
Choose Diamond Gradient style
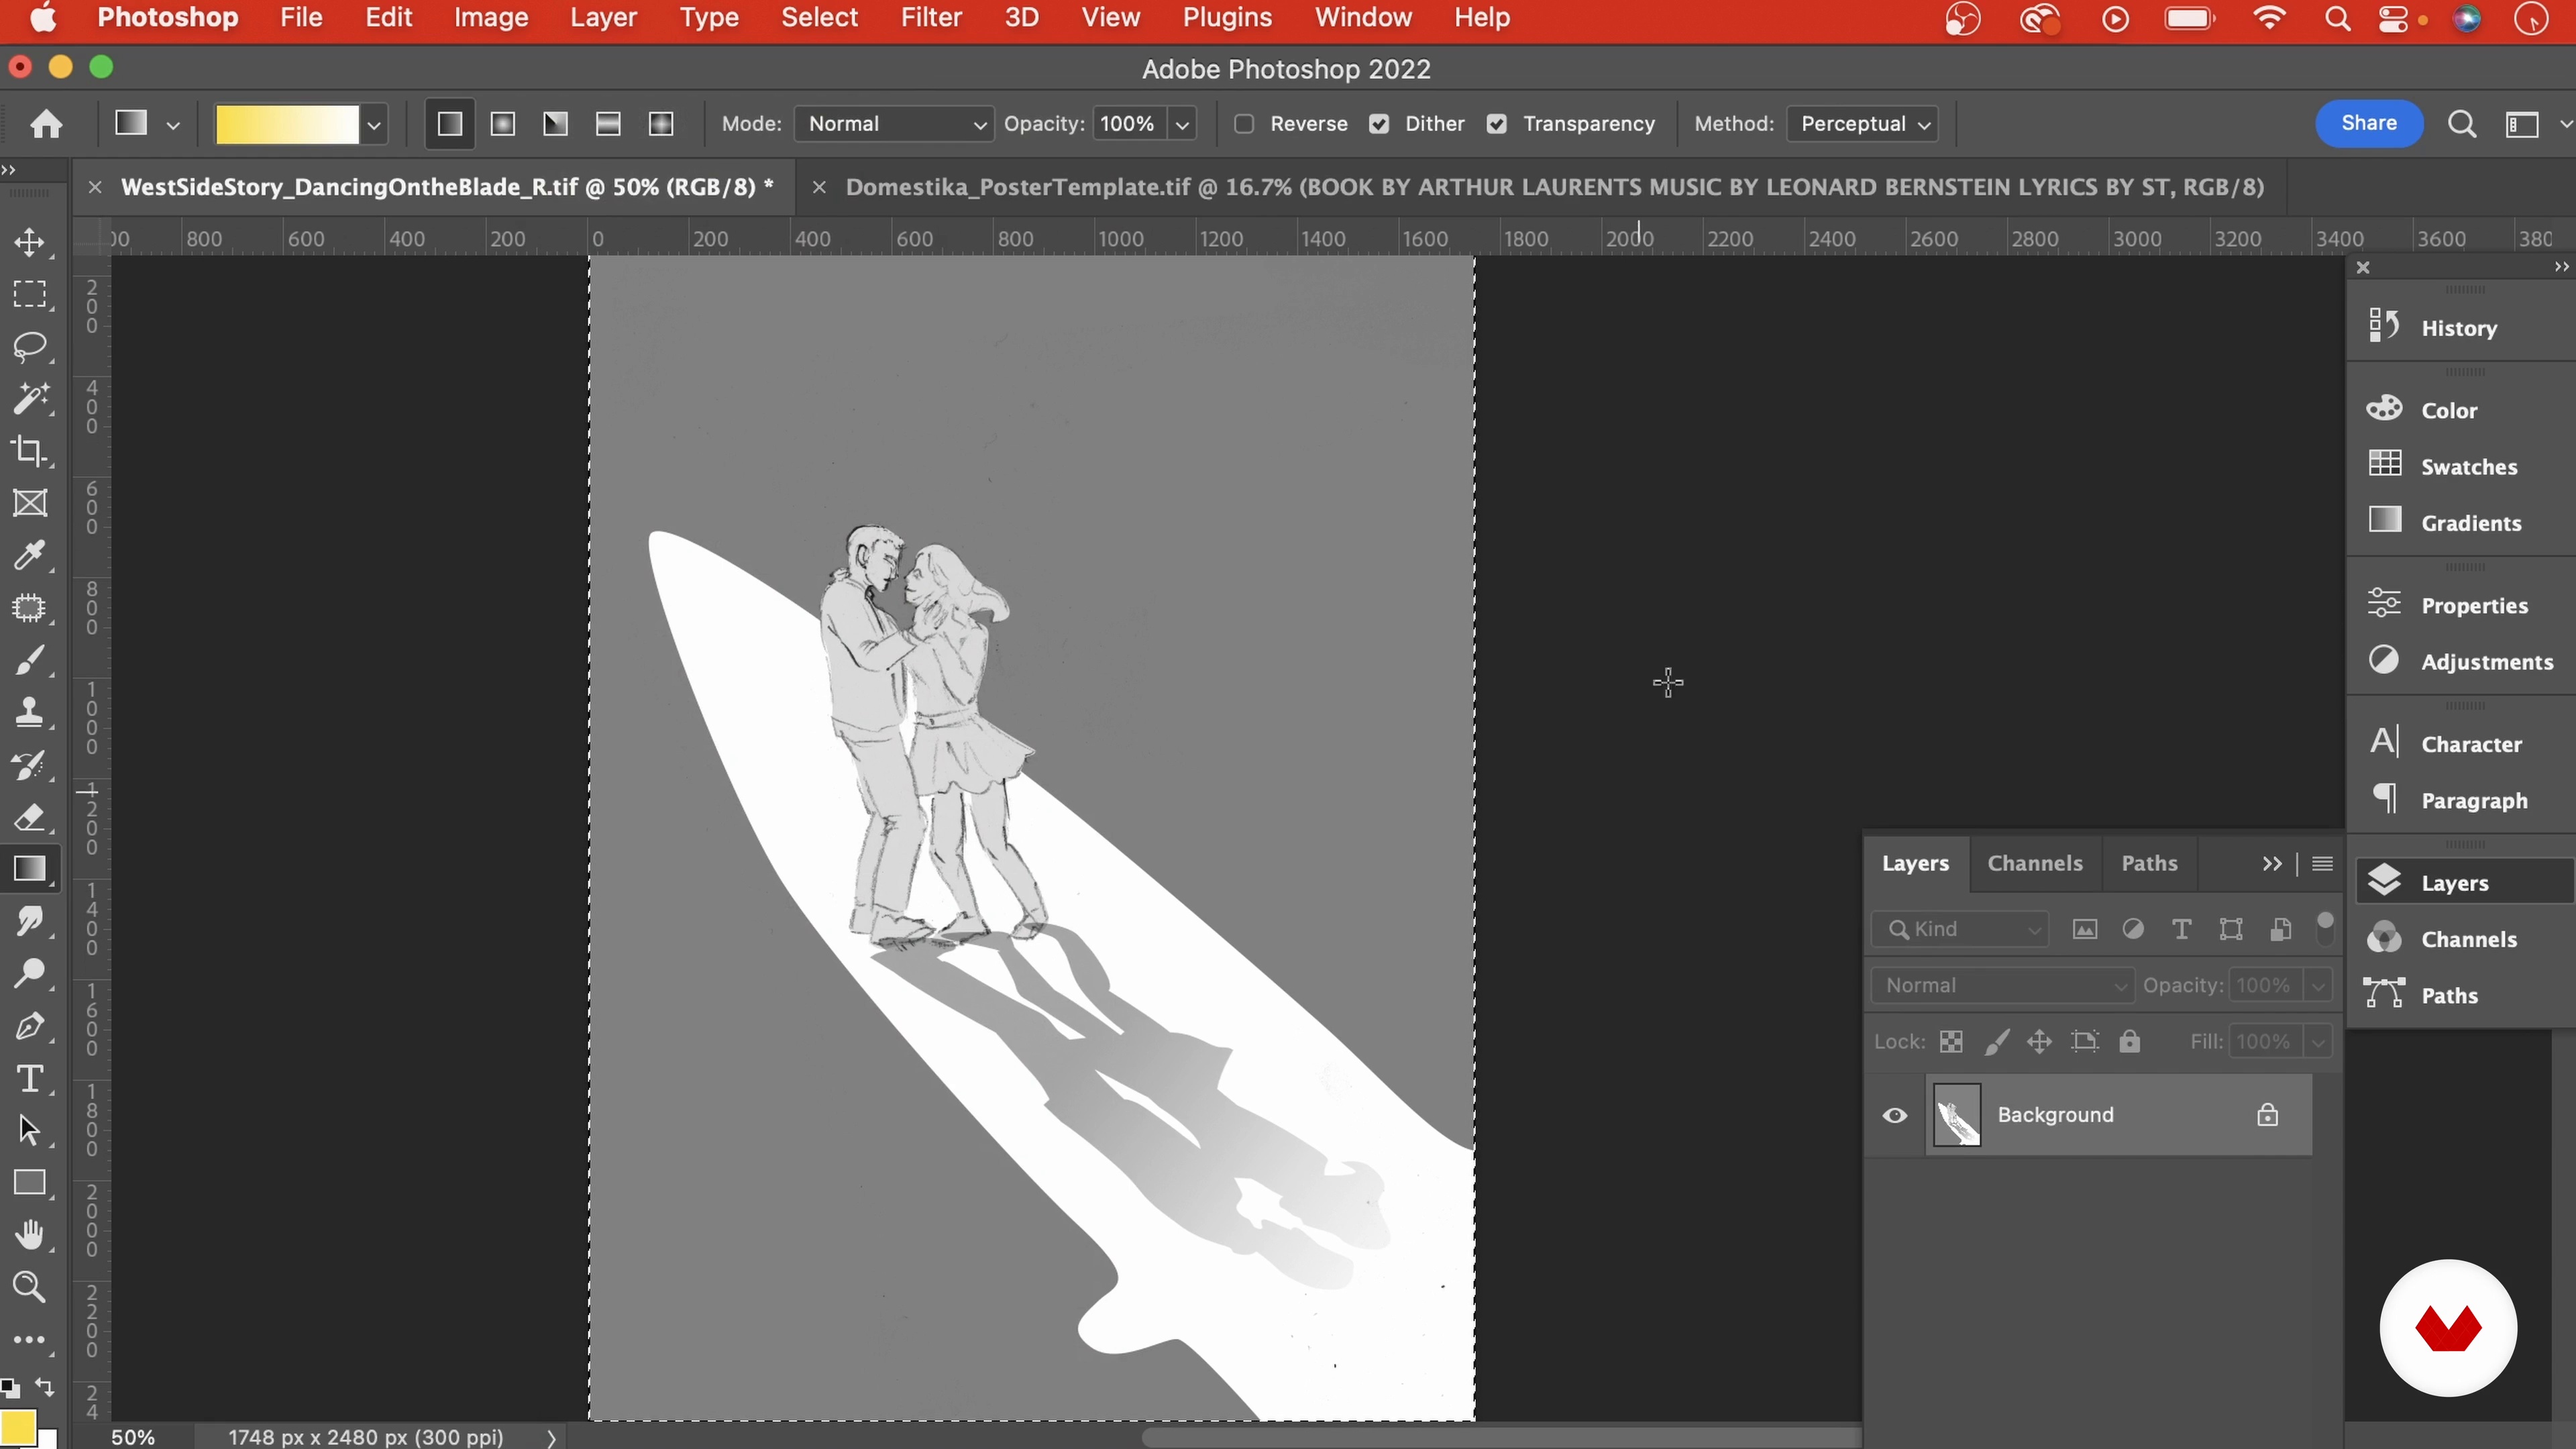click(x=661, y=124)
